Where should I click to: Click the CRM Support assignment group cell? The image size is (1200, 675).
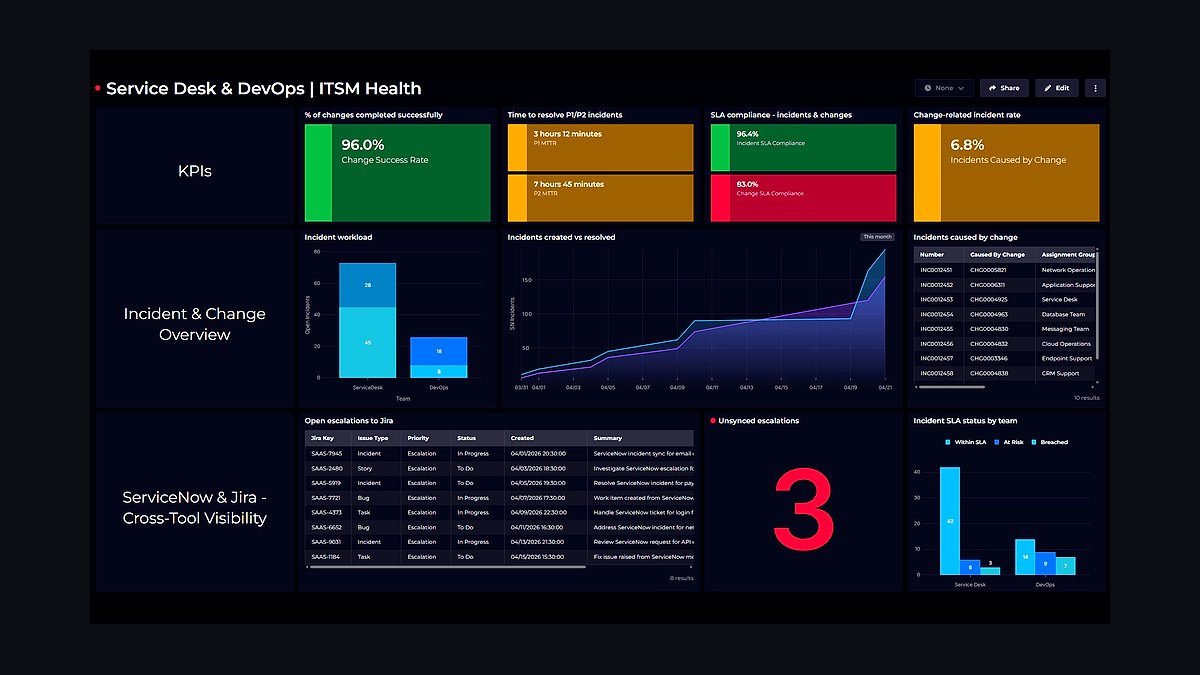(1061, 373)
